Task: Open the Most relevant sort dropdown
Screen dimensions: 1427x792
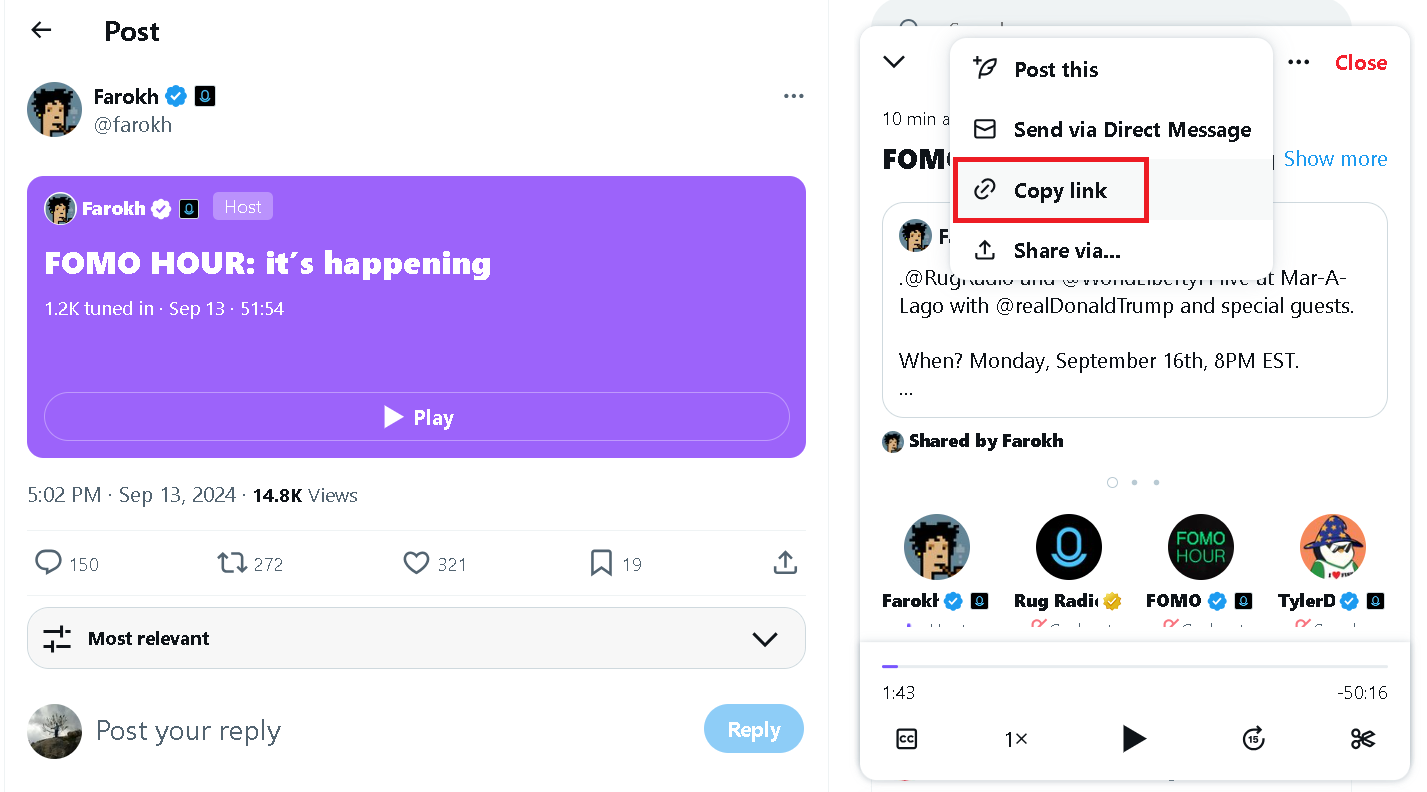Action: click(x=415, y=638)
